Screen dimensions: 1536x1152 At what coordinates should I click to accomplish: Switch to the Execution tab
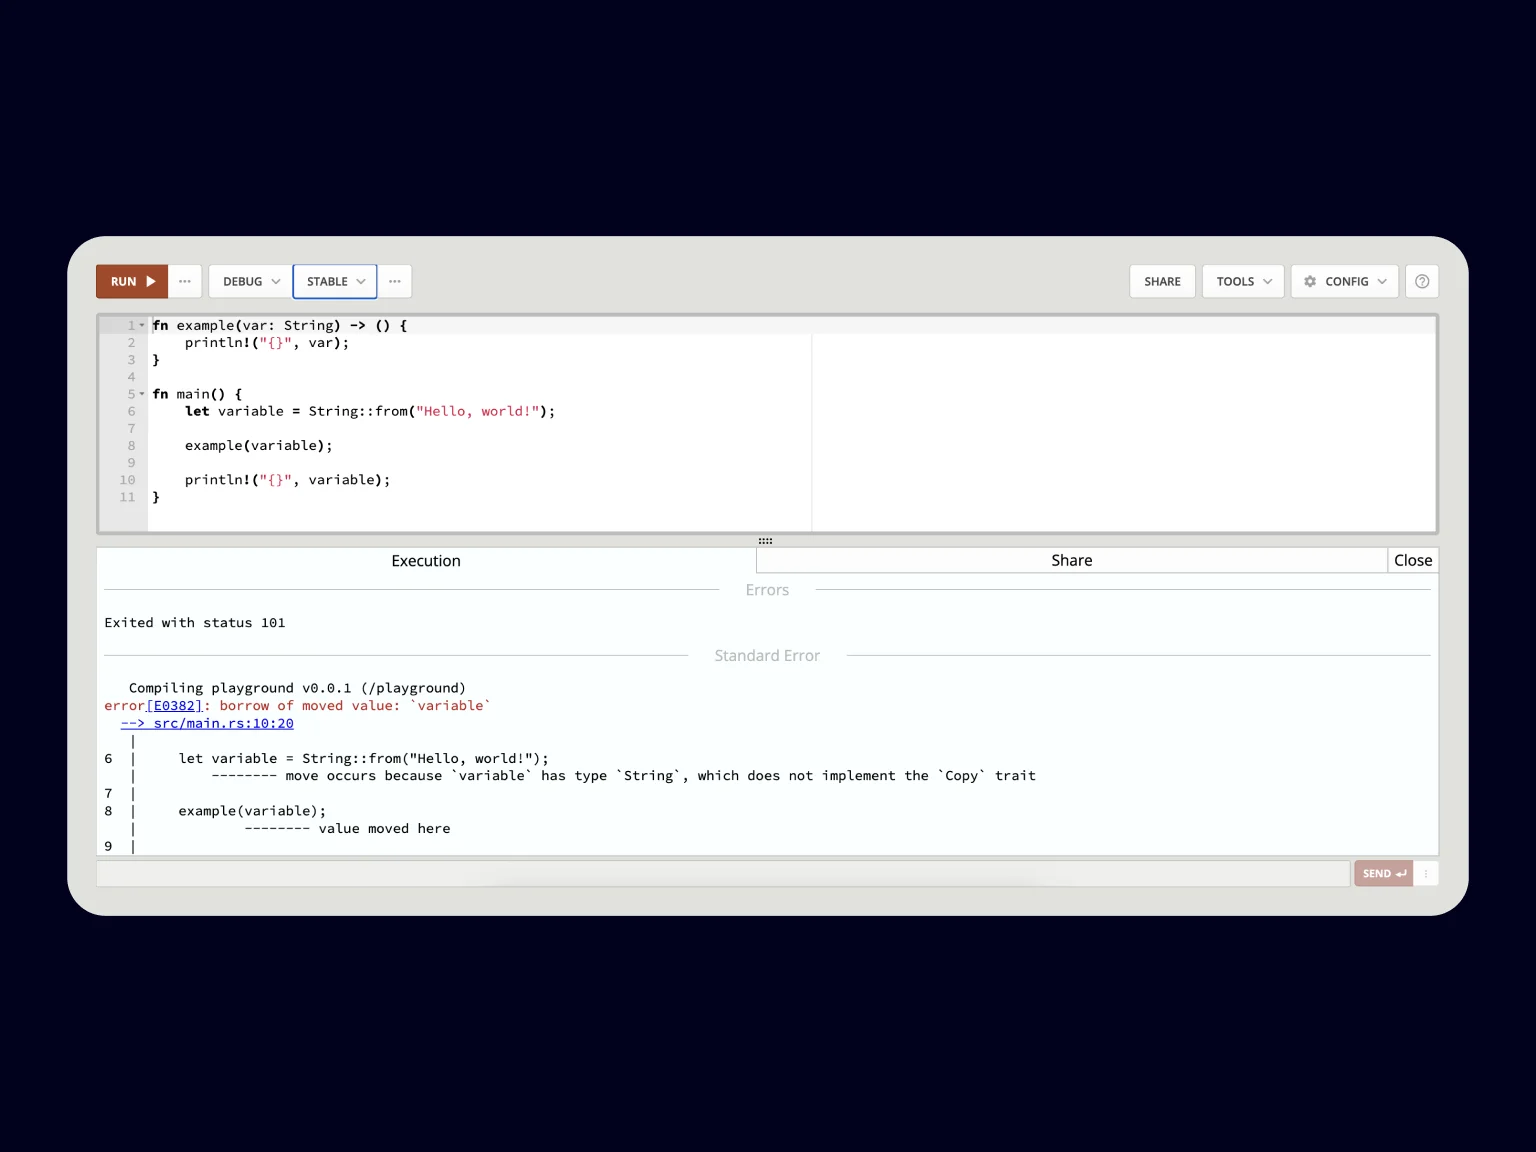click(x=426, y=560)
